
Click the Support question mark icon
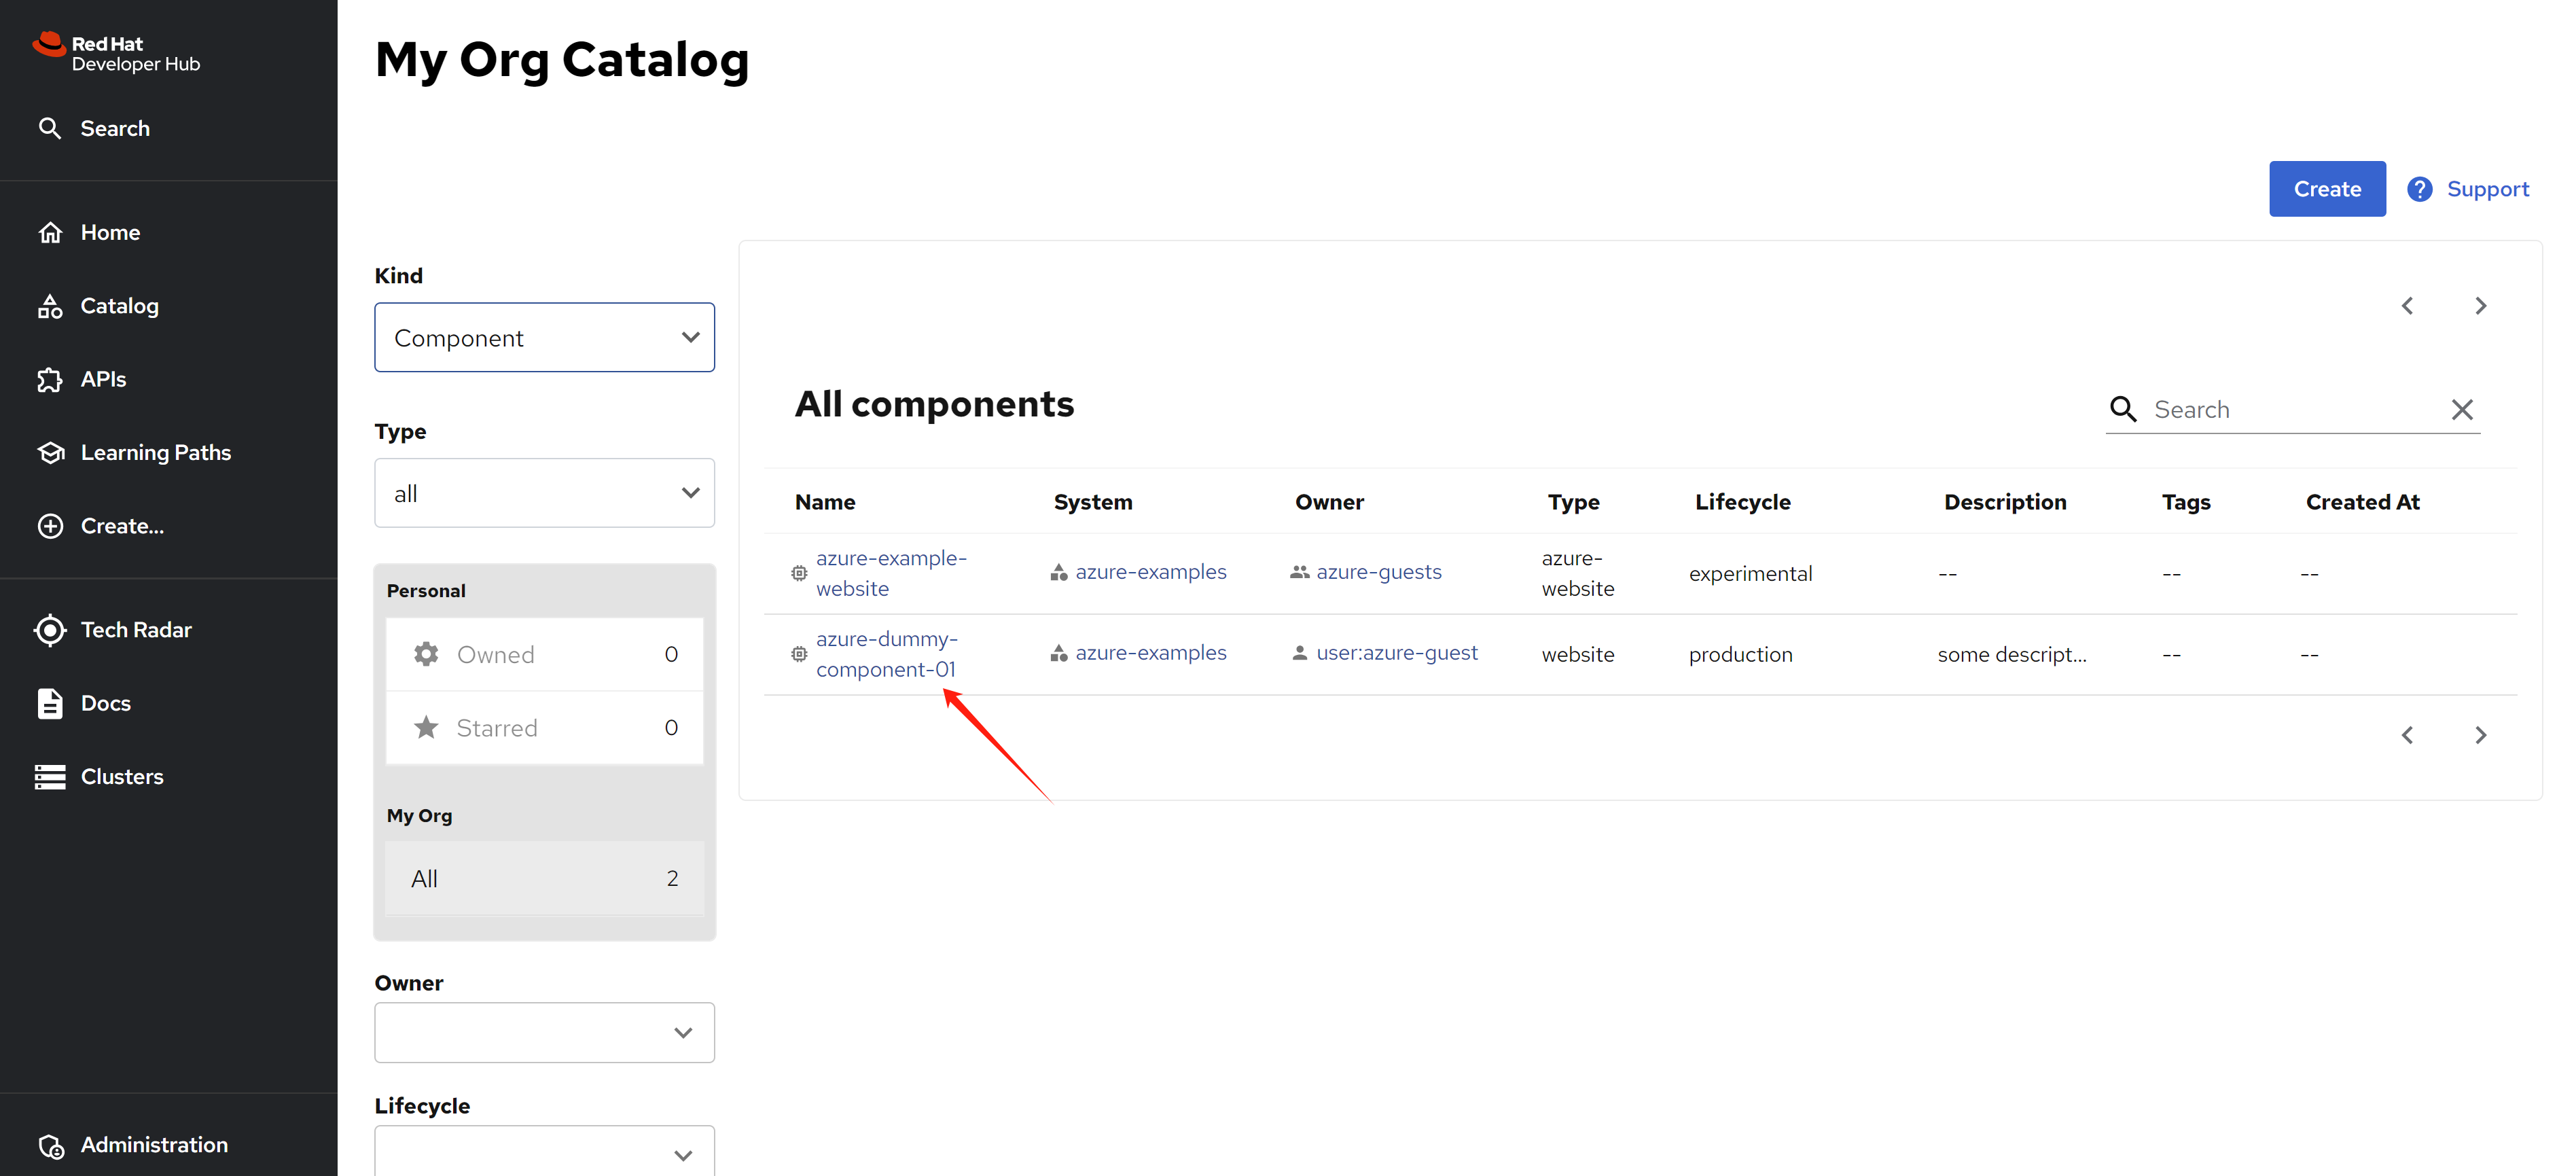coord(2419,189)
